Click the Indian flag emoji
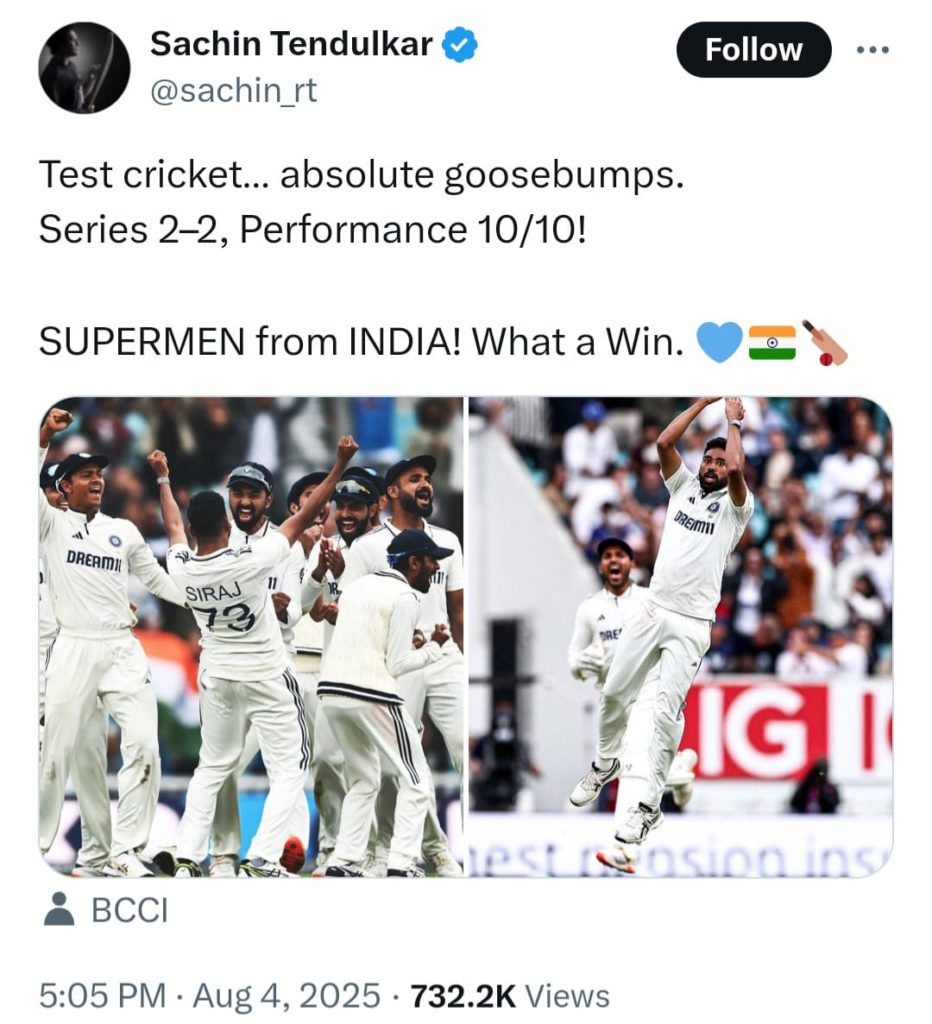 point(772,342)
